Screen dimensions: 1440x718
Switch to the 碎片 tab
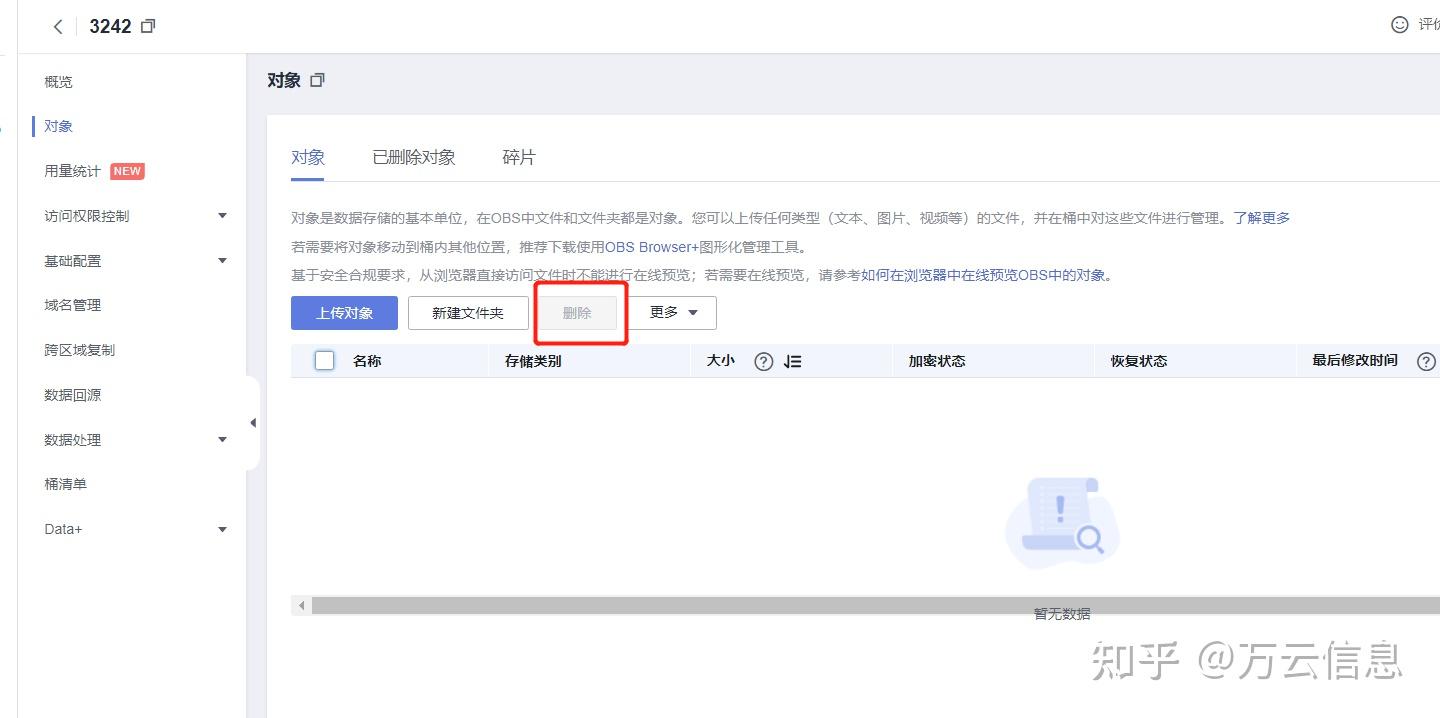518,156
